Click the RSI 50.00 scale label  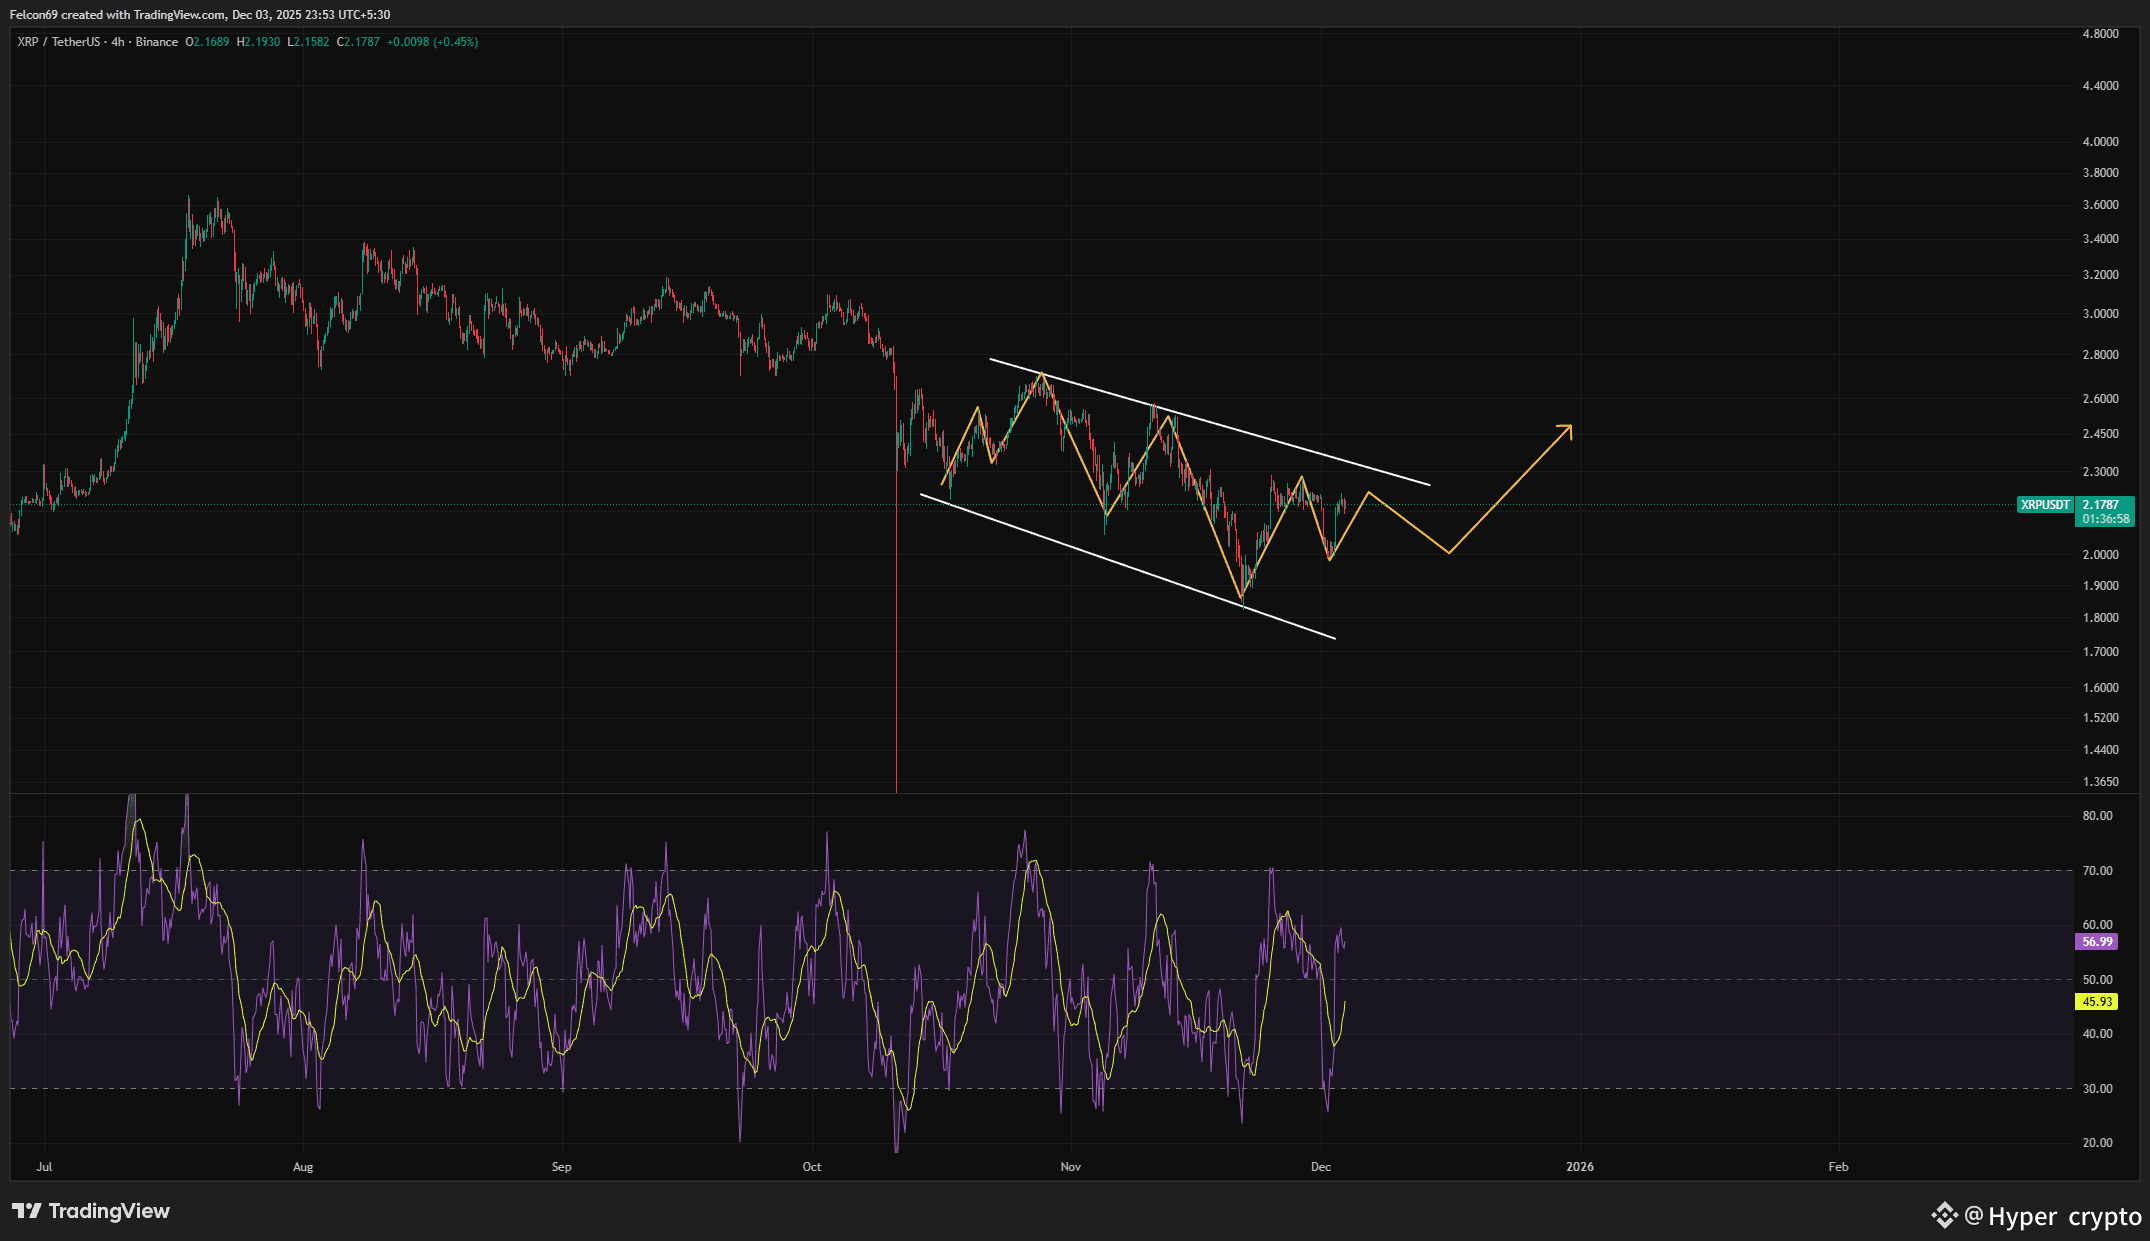(2097, 980)
